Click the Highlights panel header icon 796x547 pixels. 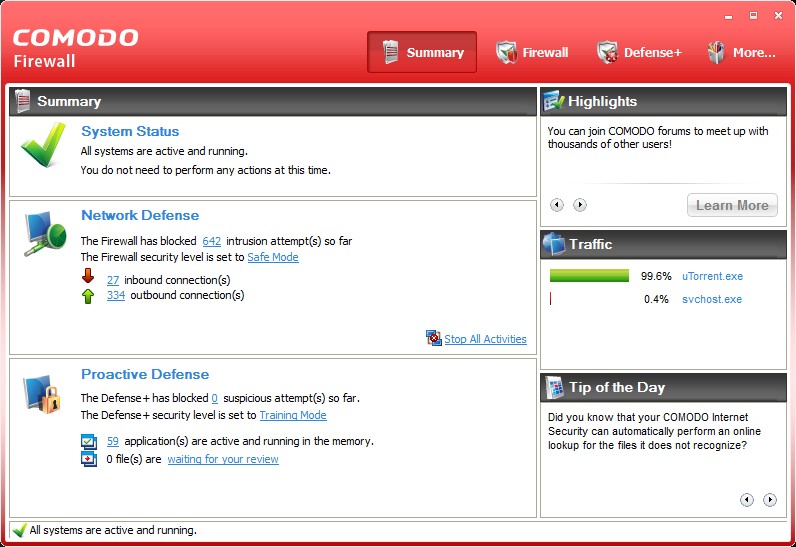[553, 100]
